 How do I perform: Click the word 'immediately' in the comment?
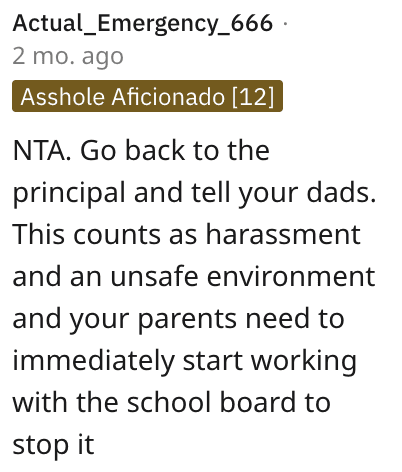click(94, 362)
